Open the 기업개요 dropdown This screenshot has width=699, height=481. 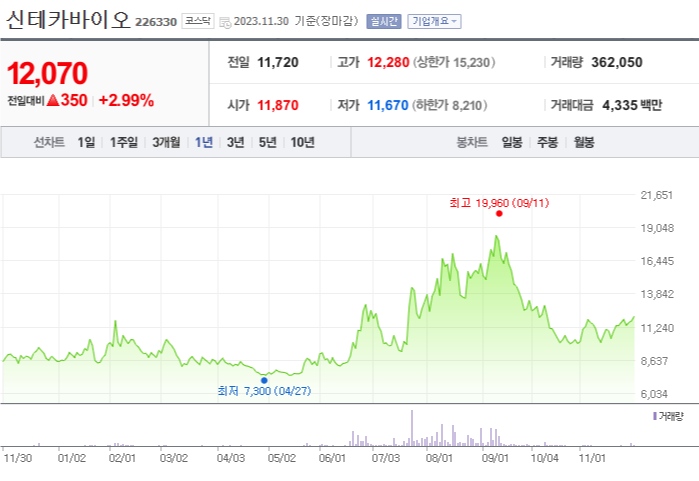point(434,21)
